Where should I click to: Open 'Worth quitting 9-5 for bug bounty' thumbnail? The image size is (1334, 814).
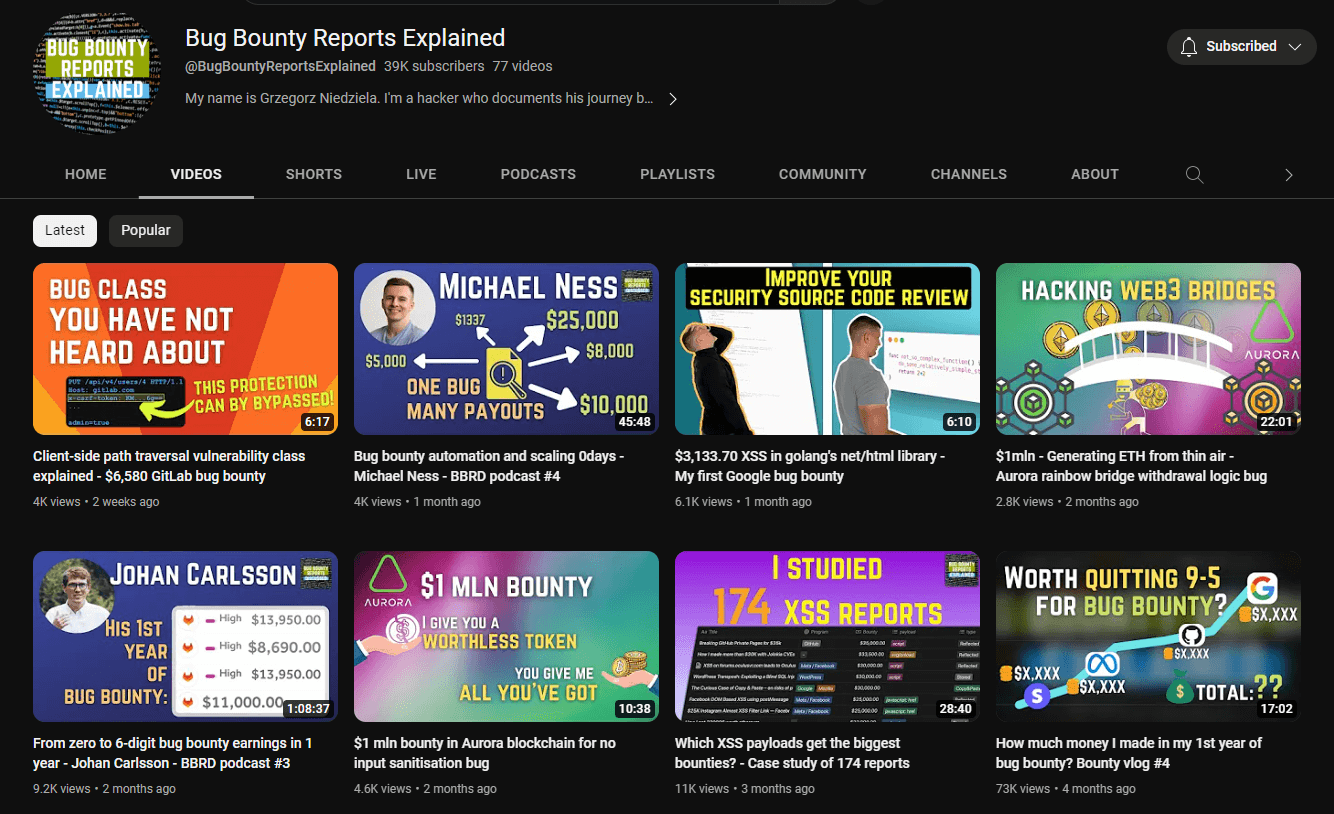click(x=1148, y=636)
